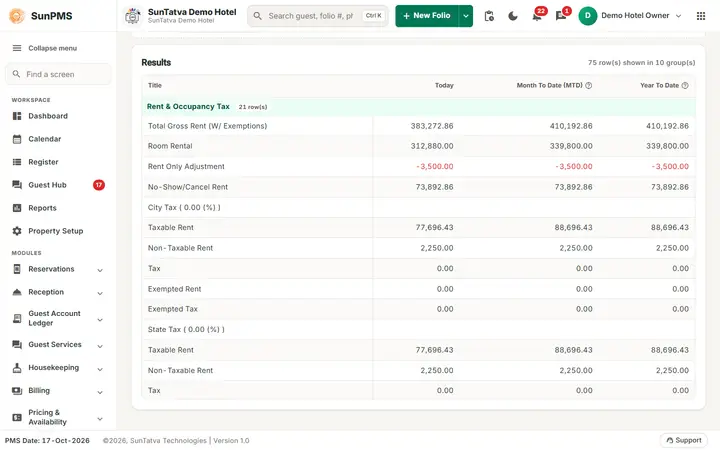Open Property Setup in the sidebar
Image resolution: width=720 pixels, height=450 pixels.
tap(58, 231)
